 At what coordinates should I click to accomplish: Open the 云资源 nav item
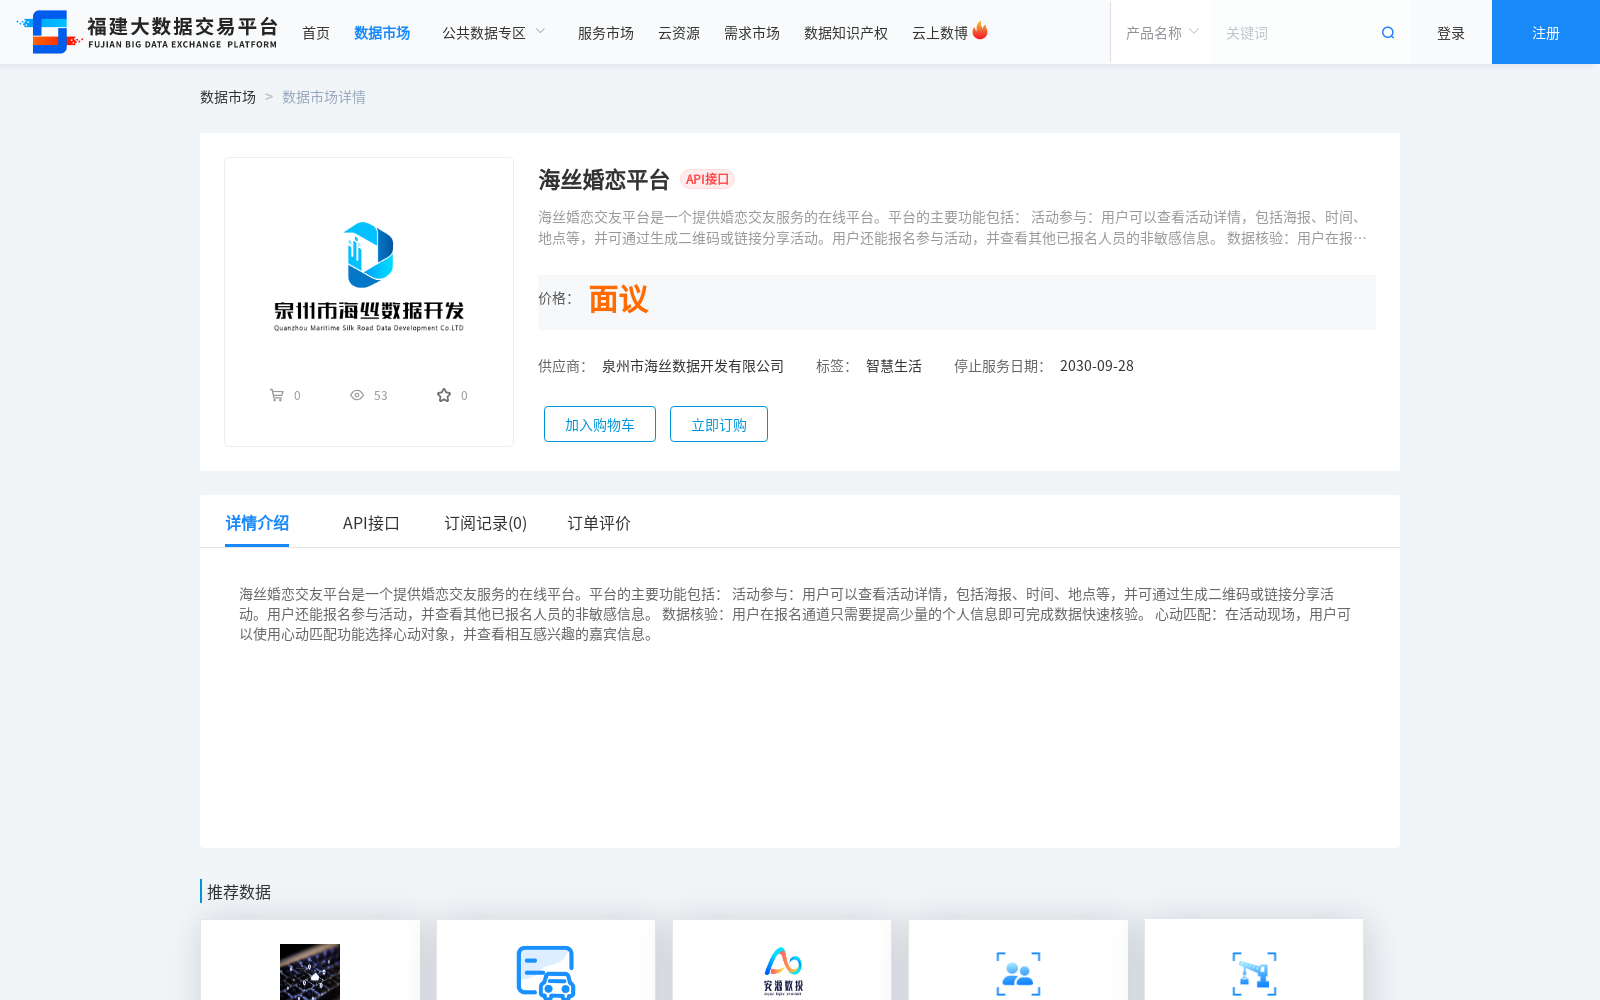tap(679, 33)
